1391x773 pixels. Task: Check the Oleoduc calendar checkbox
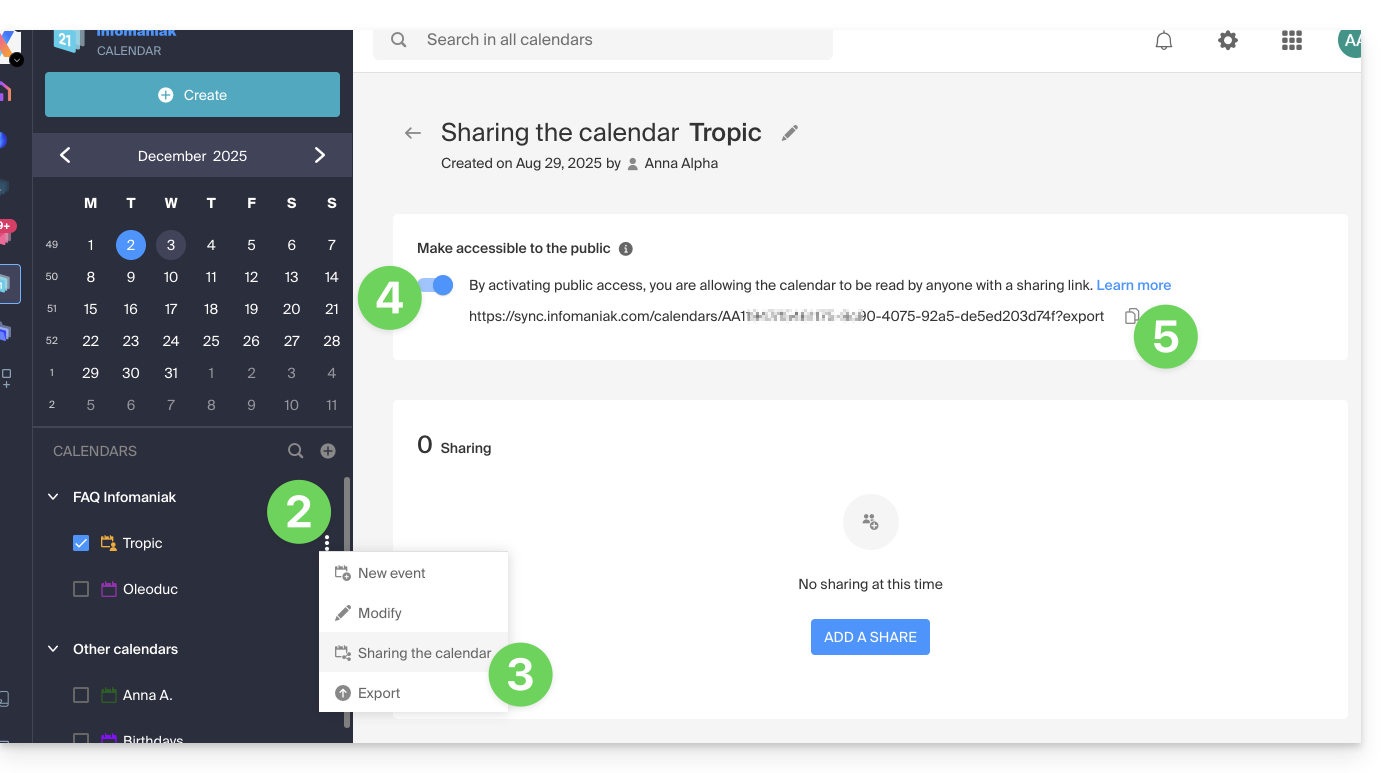point(81,589)
